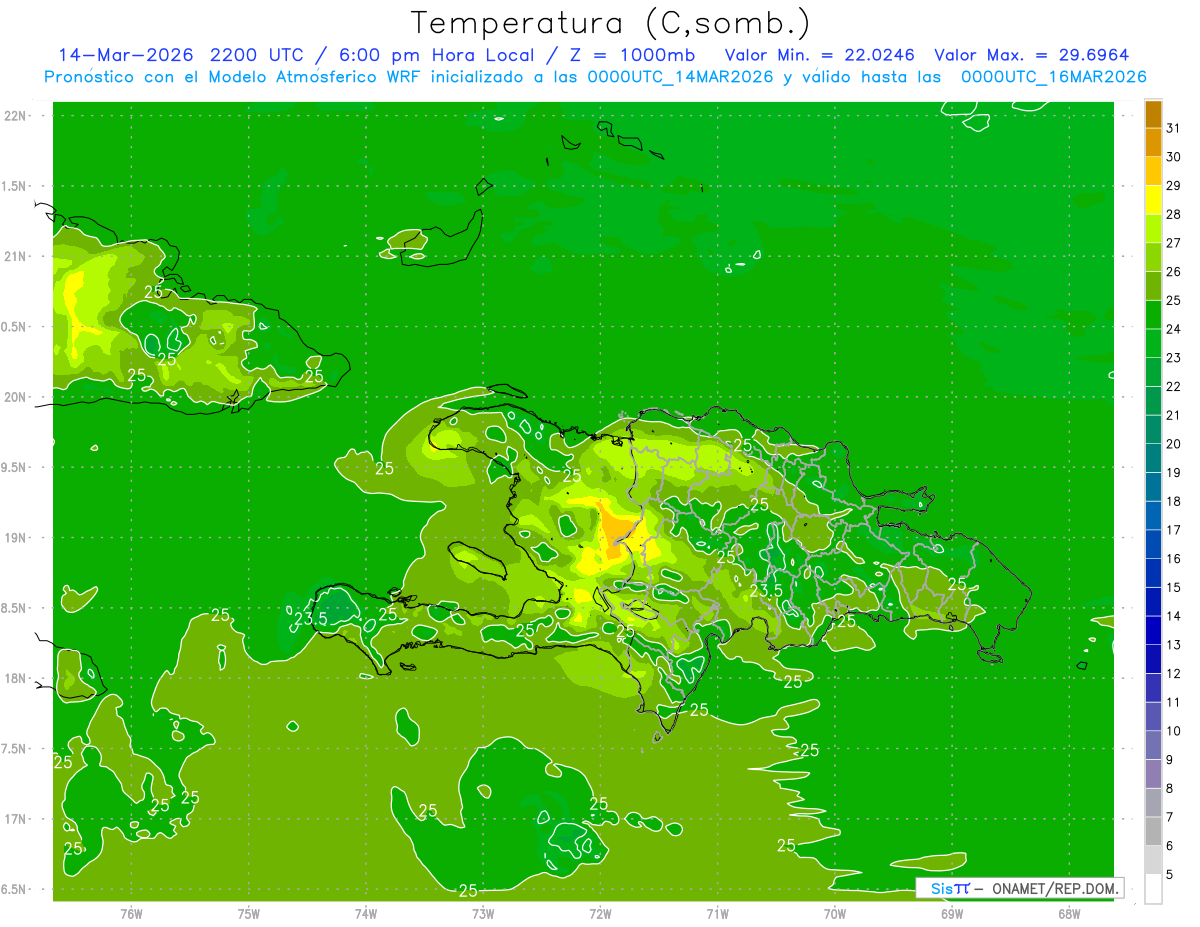
Task: Click the '72W' longitude label
Action: click(600, 913)
